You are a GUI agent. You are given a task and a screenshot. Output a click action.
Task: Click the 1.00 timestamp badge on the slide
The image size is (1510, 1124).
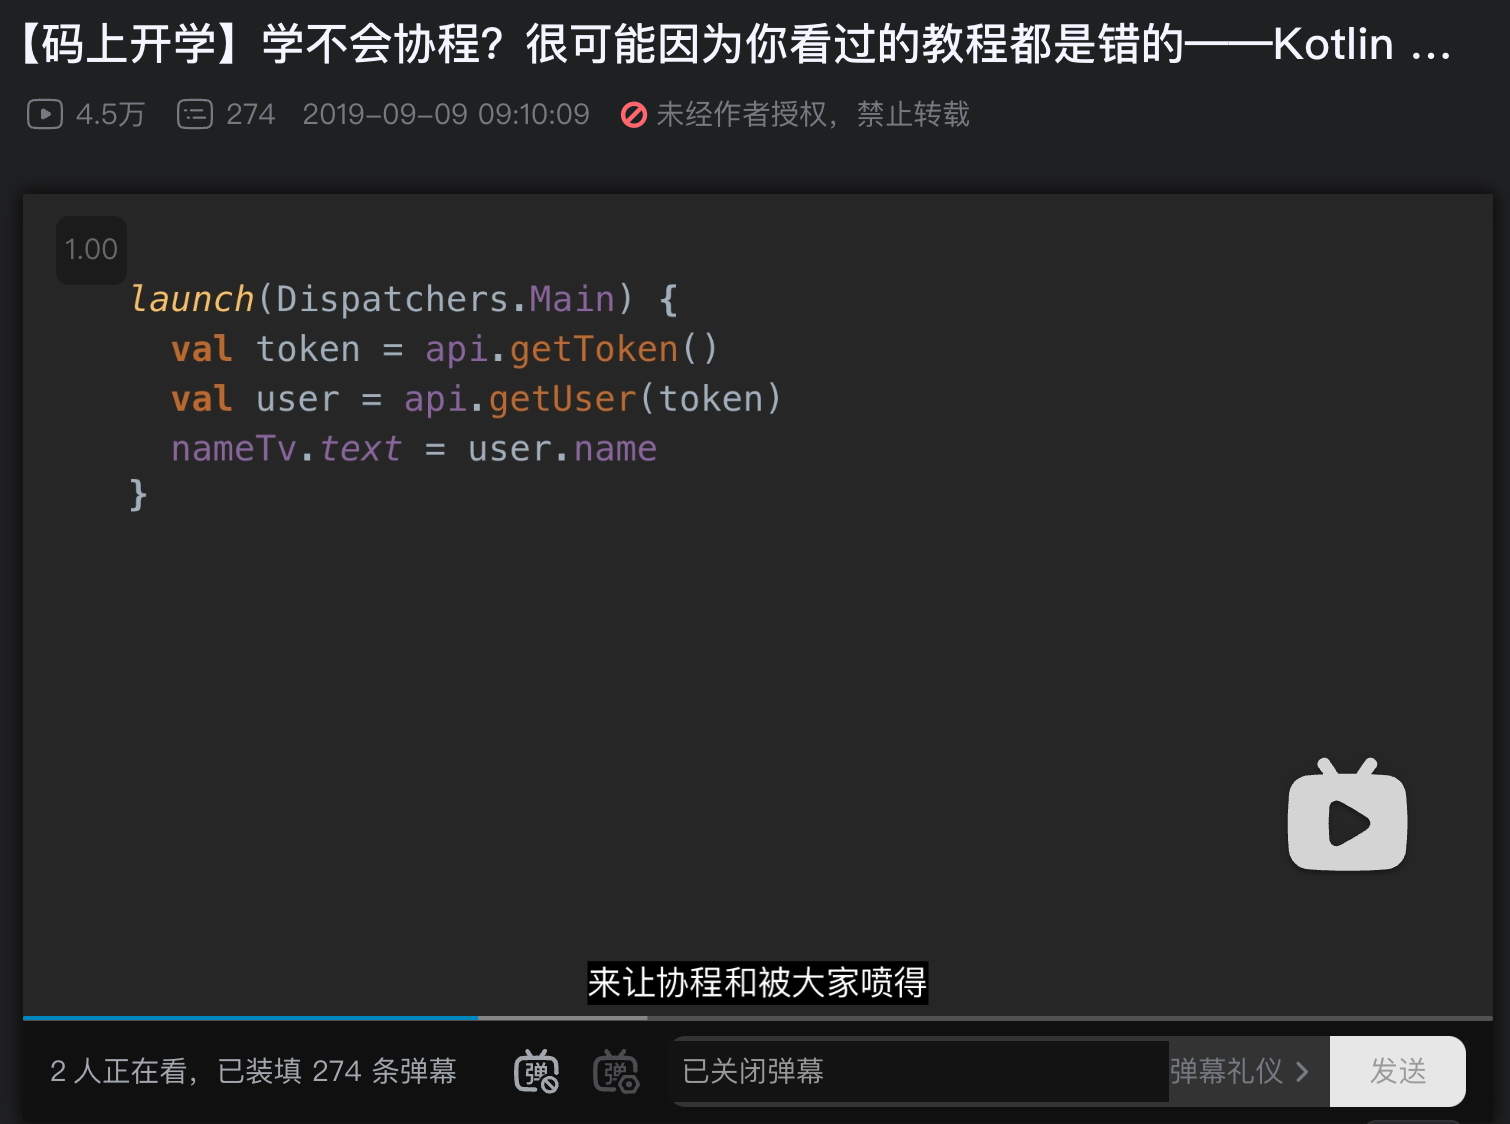pyautogui.click(x=91, y=250)
